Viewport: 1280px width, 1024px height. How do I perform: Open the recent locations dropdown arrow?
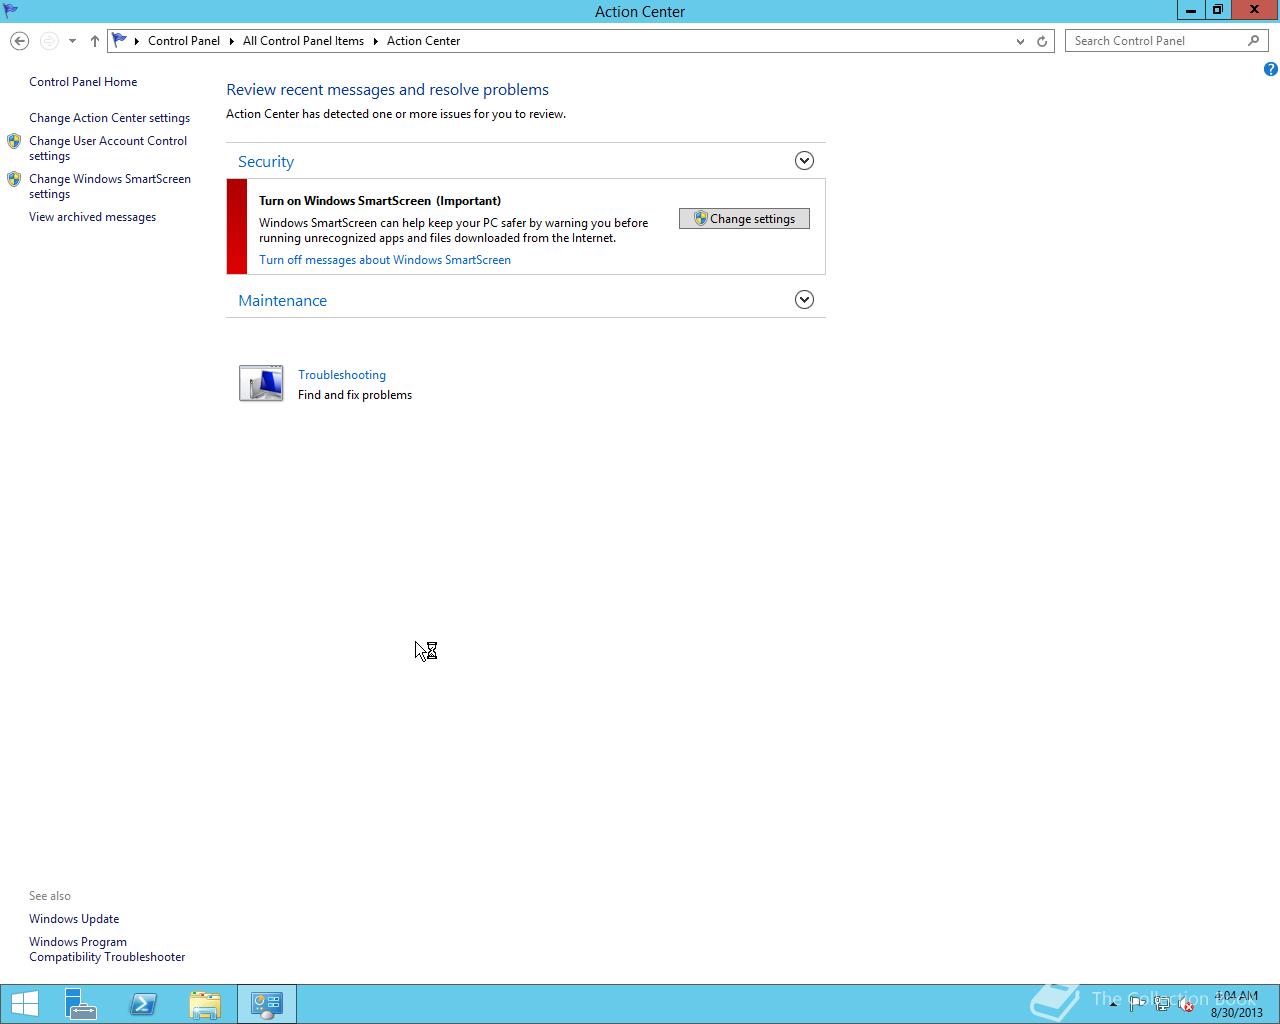[72, 41]
